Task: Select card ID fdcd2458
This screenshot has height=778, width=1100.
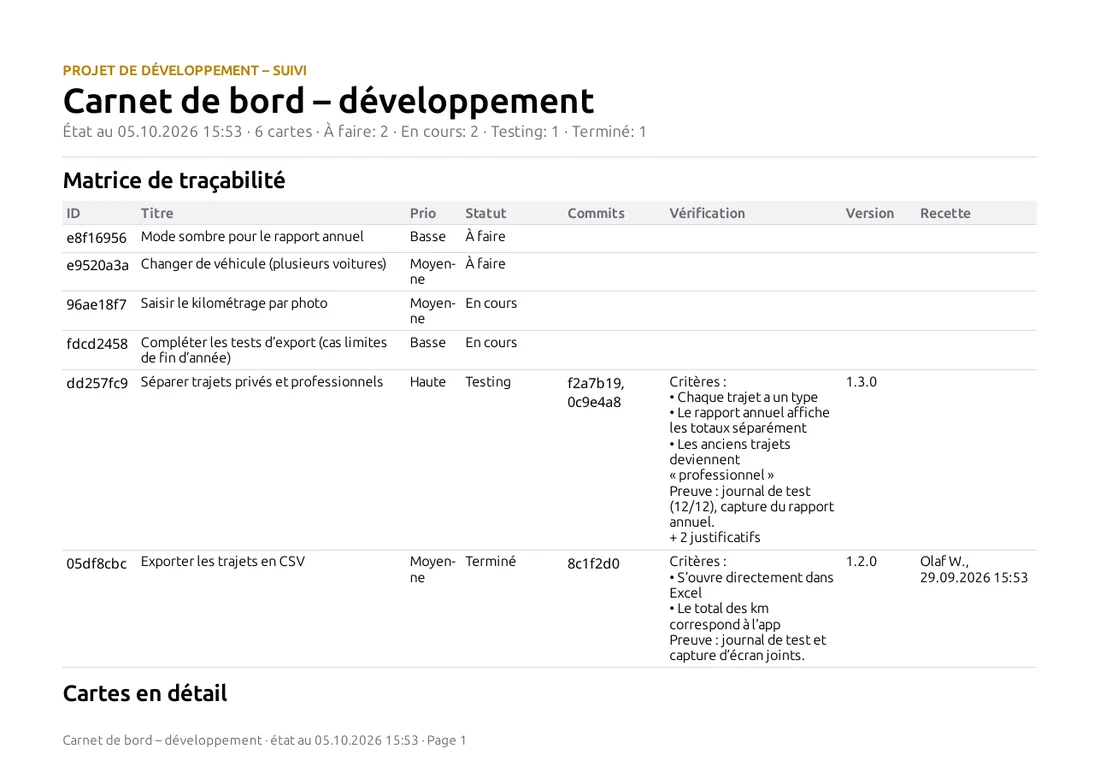Action: point(98,344)
